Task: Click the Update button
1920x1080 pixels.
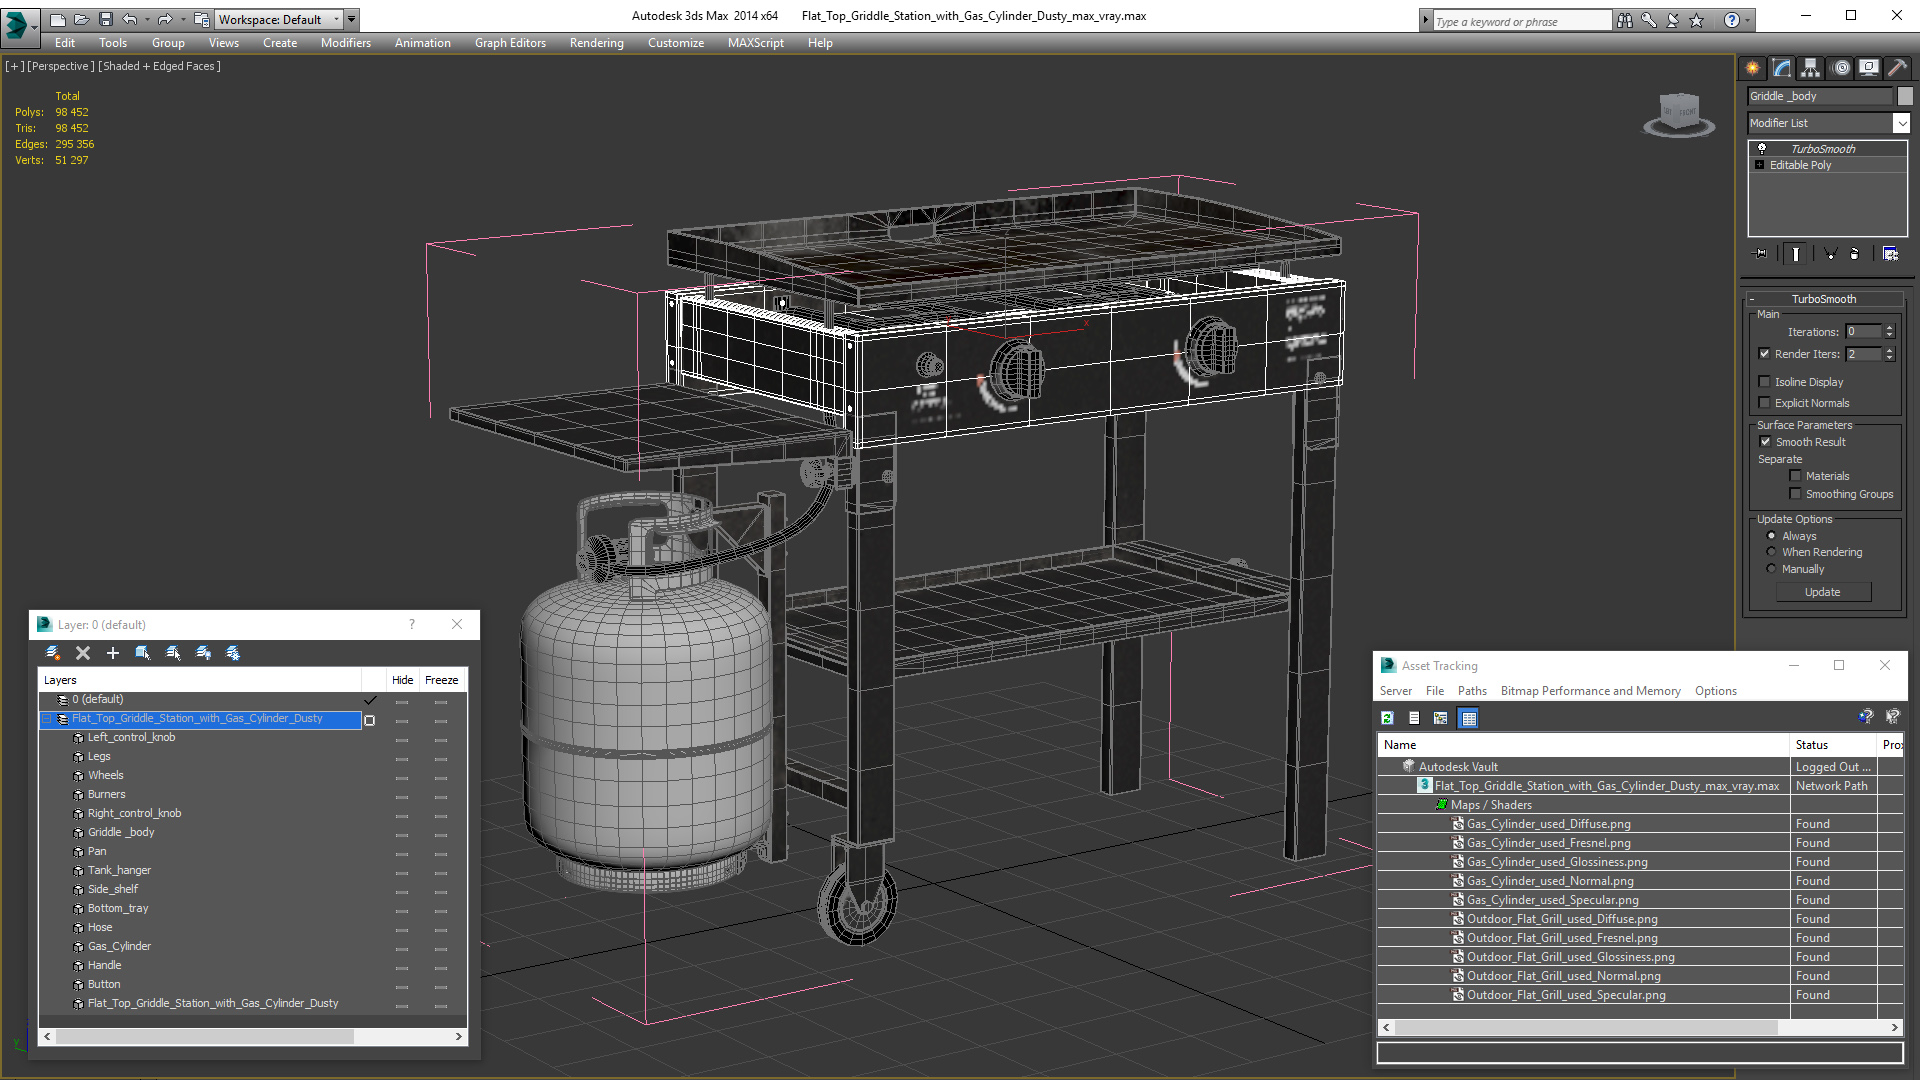Action: [x=1822, y=592]
